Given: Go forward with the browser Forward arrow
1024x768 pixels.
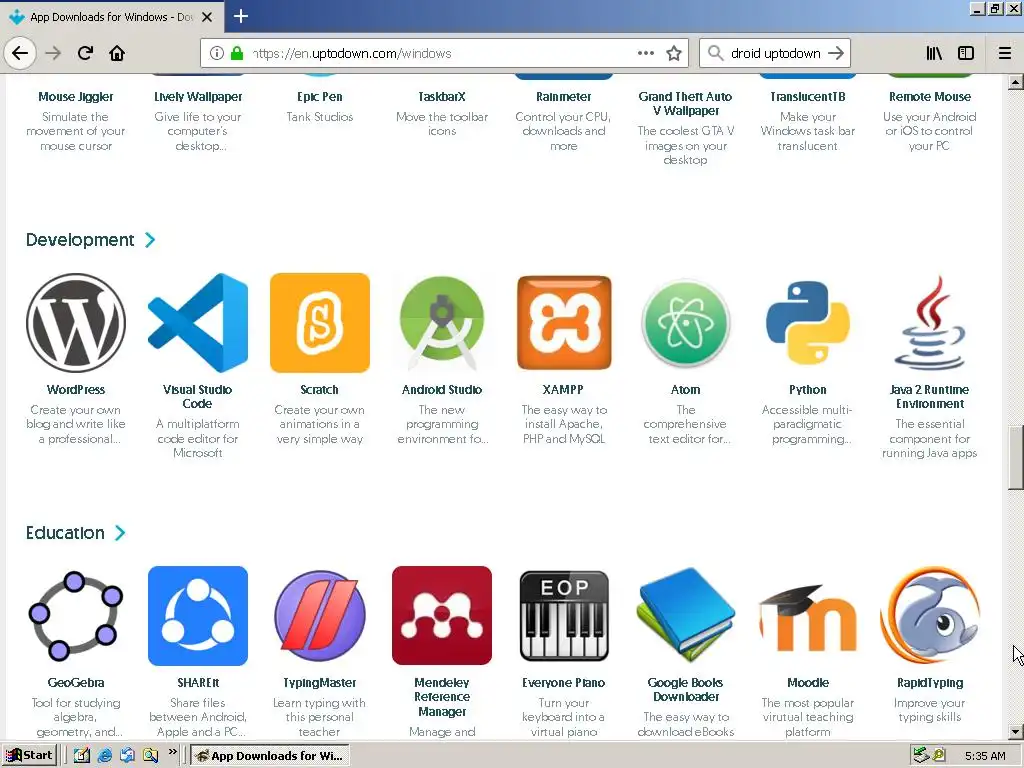Looking at the screenshot, I should pyautogui.click(x=53, y=53).
